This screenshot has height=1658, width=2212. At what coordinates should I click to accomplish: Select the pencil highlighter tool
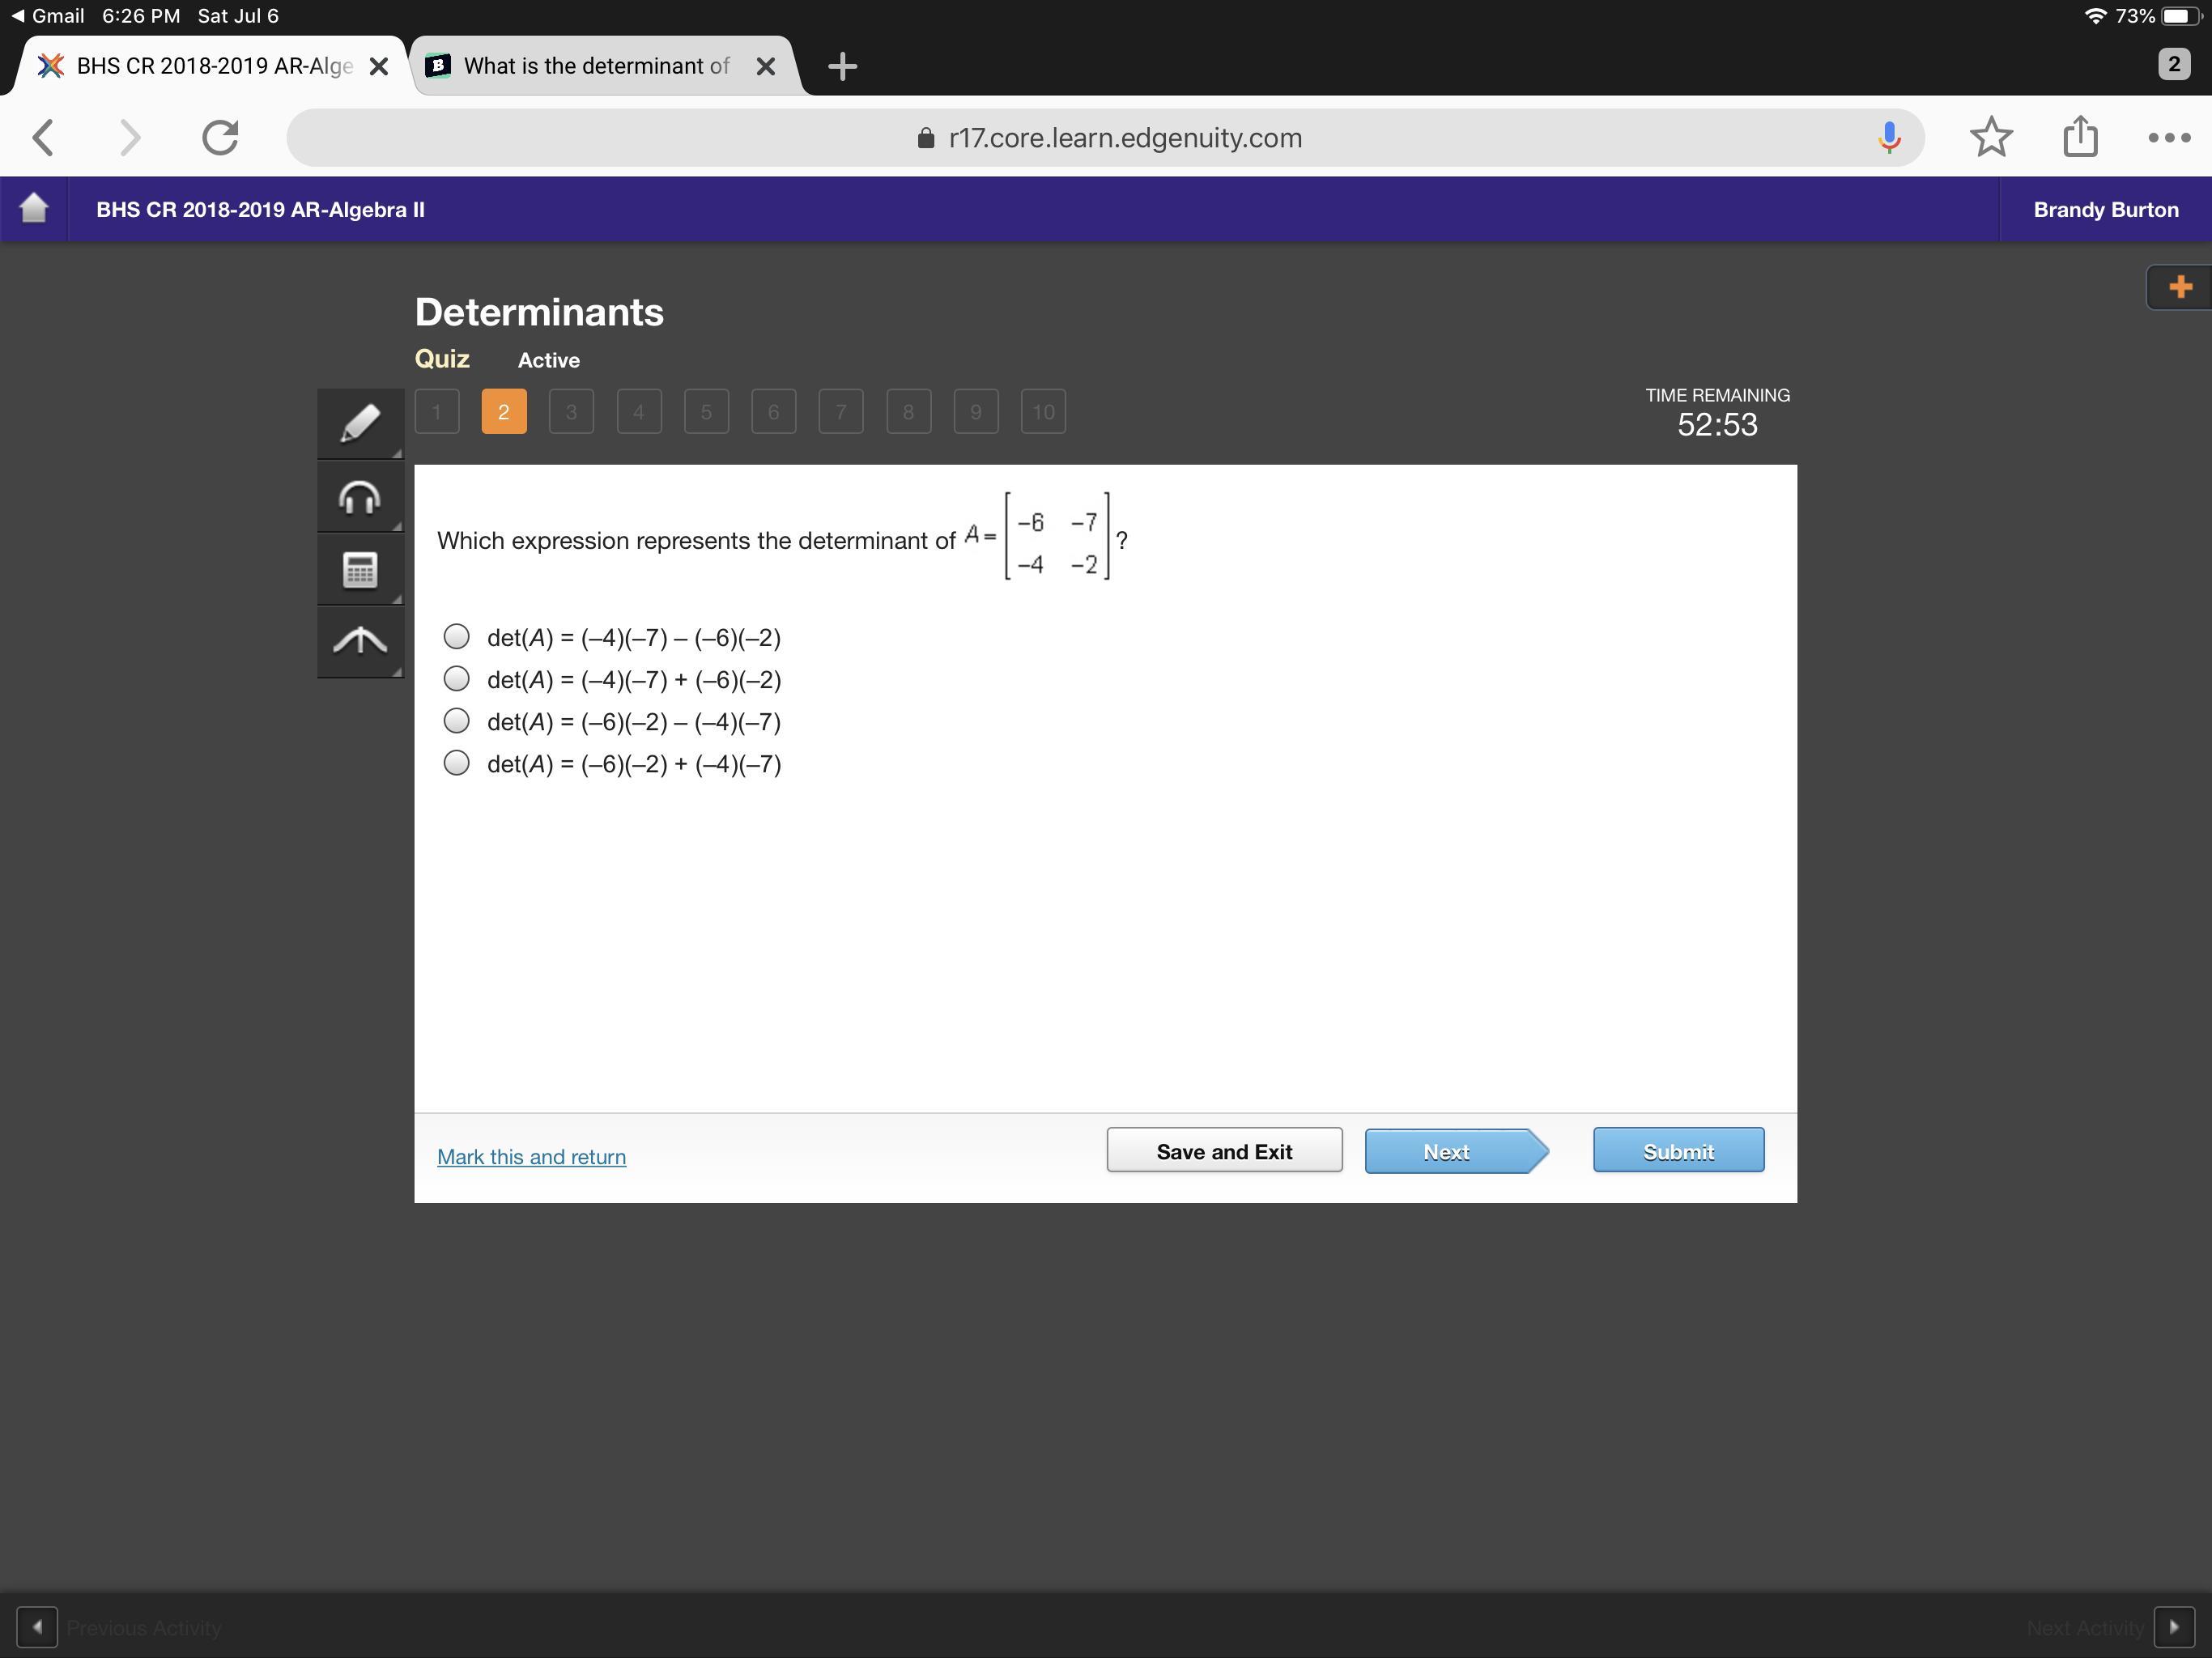tap(360, 423)
